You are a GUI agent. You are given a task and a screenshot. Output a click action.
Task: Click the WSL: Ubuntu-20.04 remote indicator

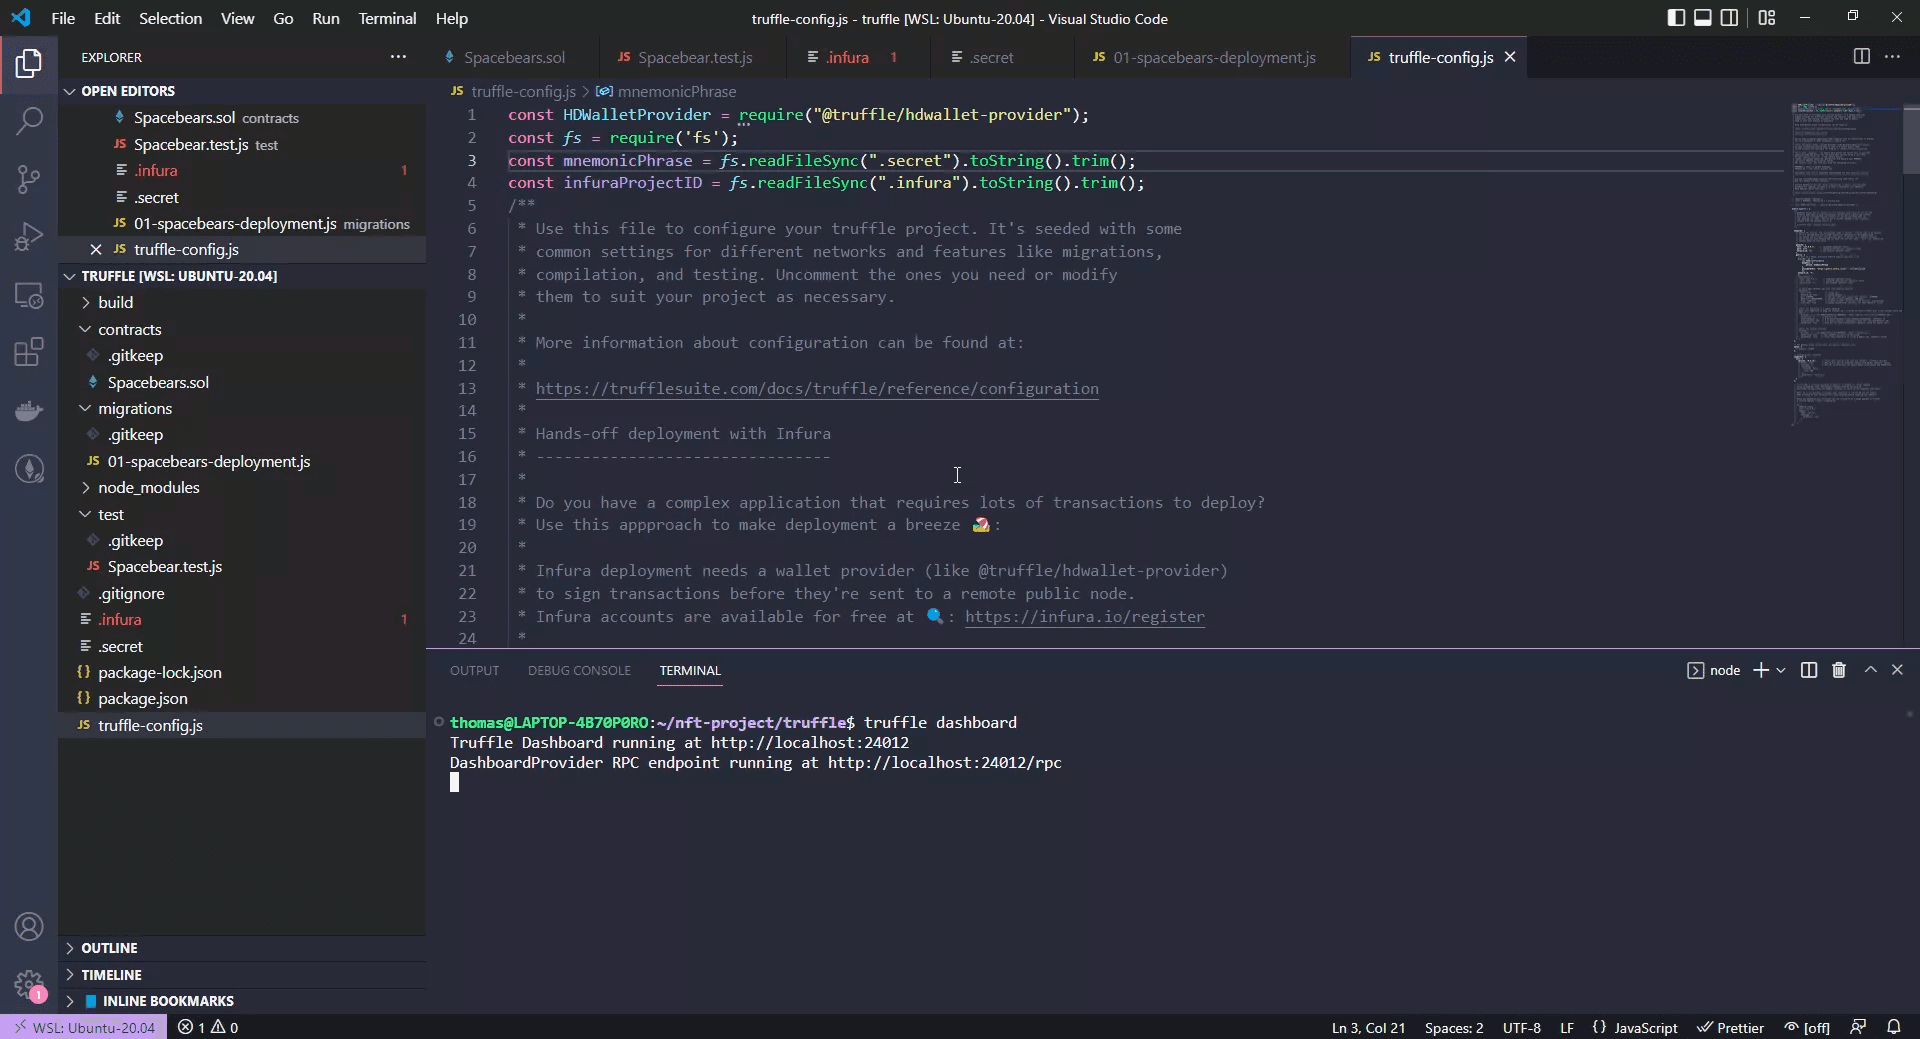[x=86, y=1027]
